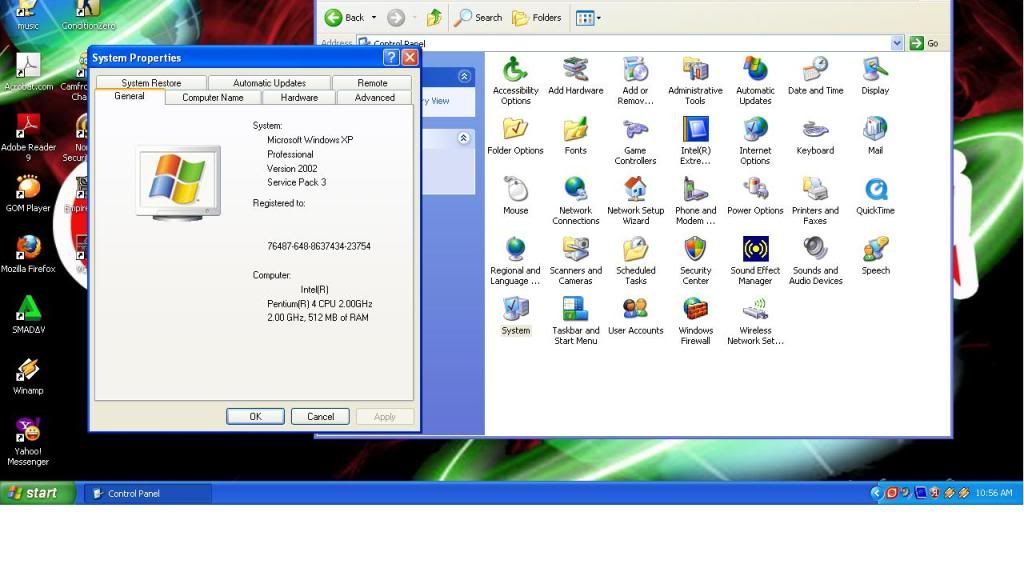This screenshot has height=576, width=1024.
Task: Open Add or Remove Programs icon
Action: click(x=635, y=81)
